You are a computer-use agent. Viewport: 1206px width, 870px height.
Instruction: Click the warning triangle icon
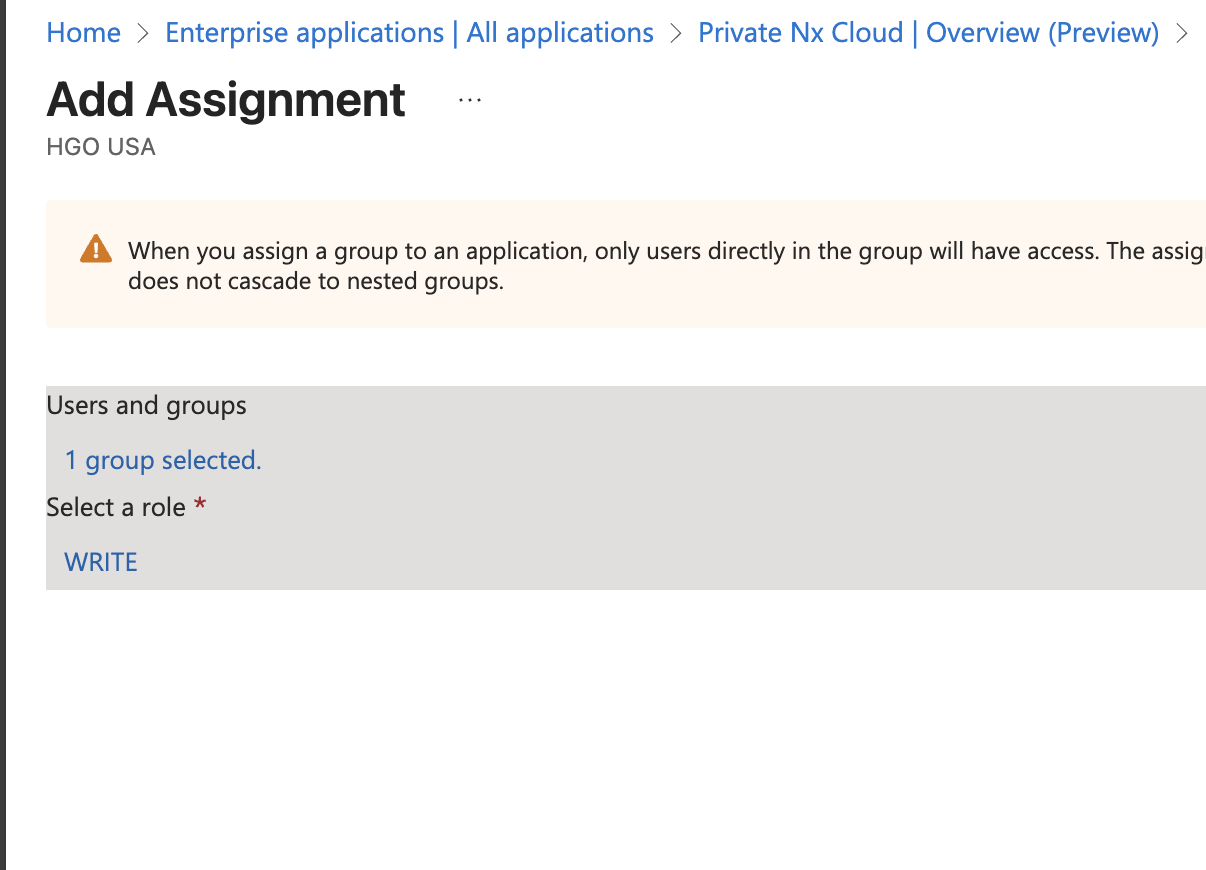[96, 249]
